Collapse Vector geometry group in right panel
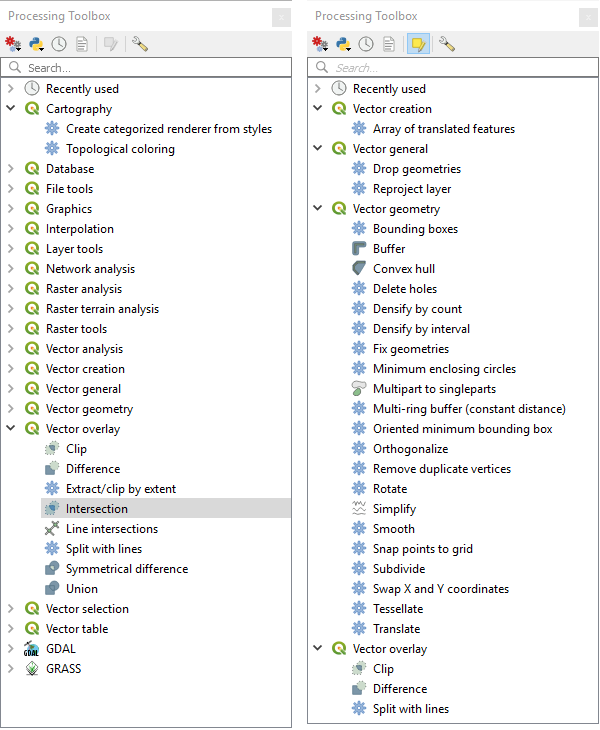This screenshot has width=600, height=730. [x=318, y=209]
